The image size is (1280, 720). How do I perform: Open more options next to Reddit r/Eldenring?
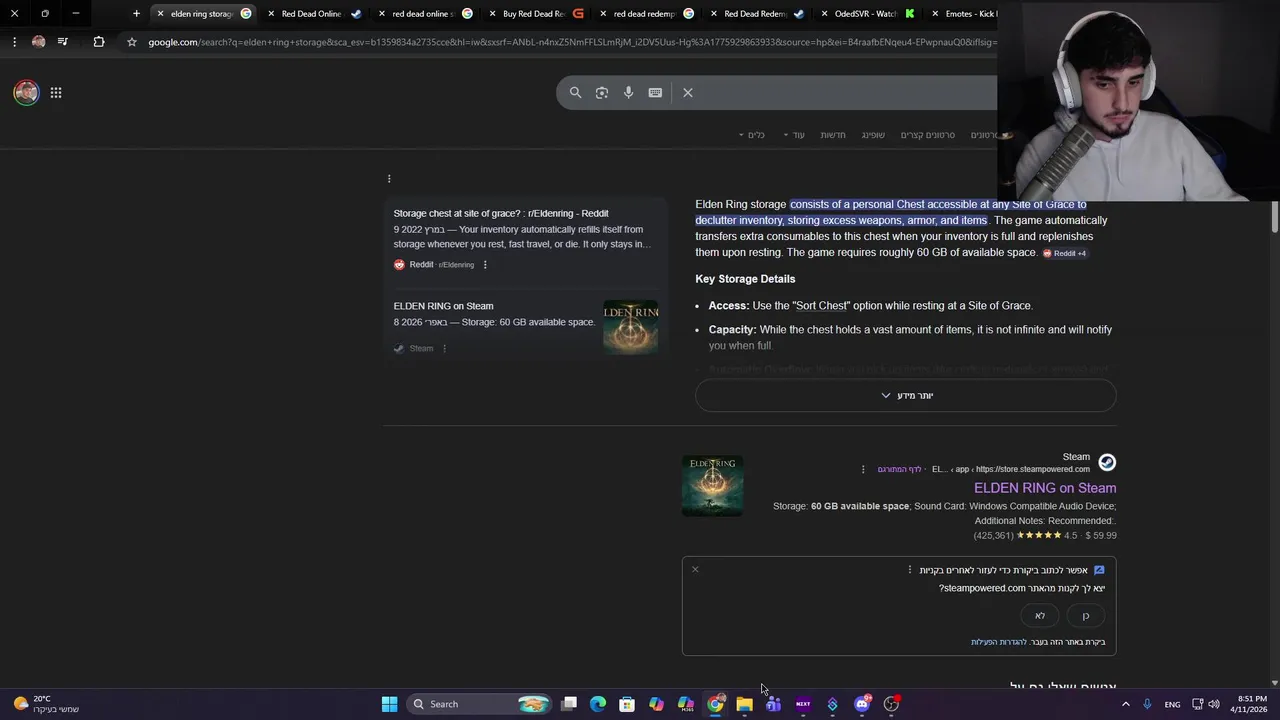click(x=485, y=265)
